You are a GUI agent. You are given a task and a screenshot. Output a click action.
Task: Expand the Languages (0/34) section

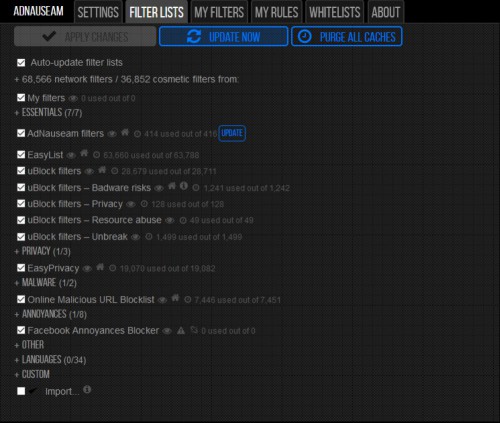click(50, 360)
